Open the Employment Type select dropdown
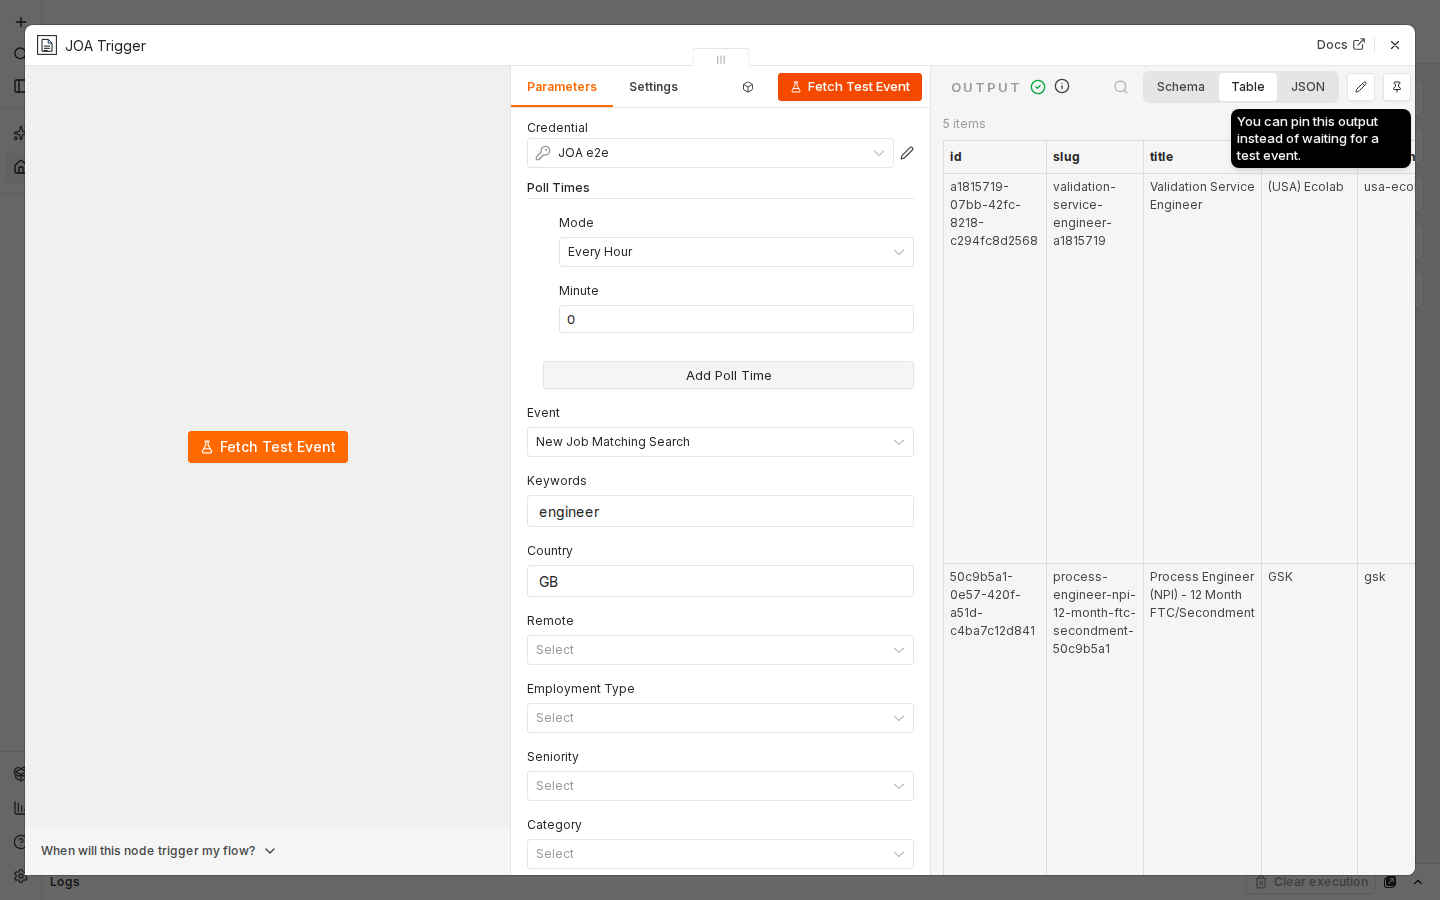Image resolution: width=1440 pixels, height=900 pixels. [720, 718]
